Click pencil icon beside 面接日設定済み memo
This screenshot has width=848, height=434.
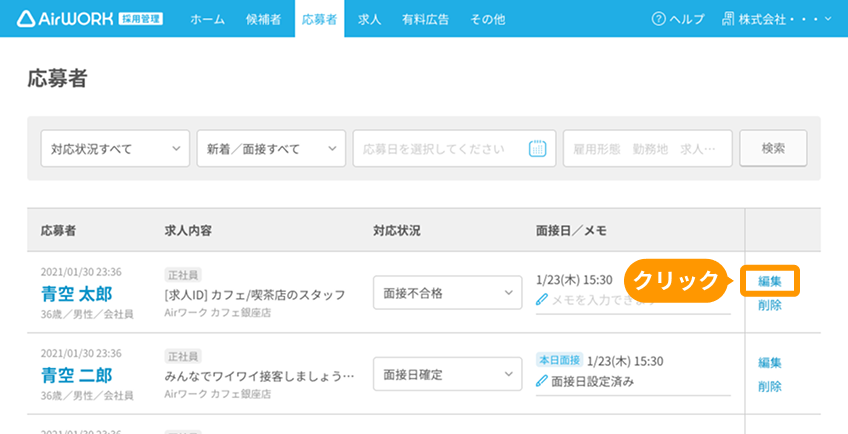pyautogui.click(x=542, y=382)
